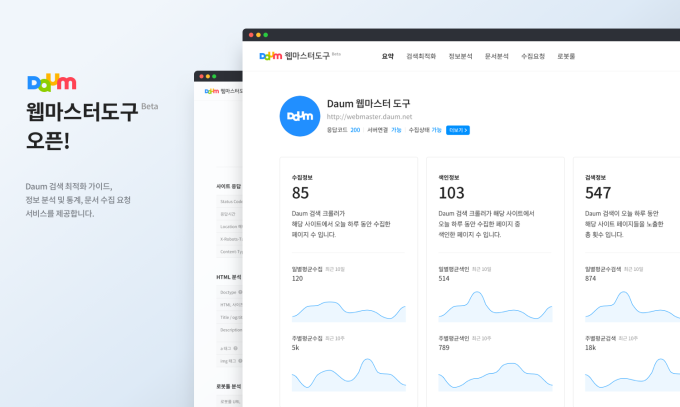Click the 수집정보 card heading
Viewport: 680px width, 407px height.
(x=302, y=177)
